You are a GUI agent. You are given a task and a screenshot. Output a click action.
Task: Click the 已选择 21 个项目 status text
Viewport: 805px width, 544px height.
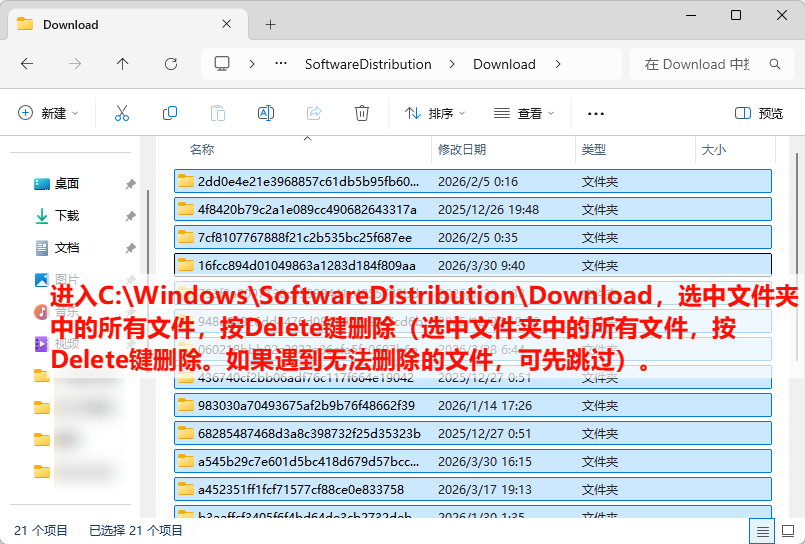[136, 531]
